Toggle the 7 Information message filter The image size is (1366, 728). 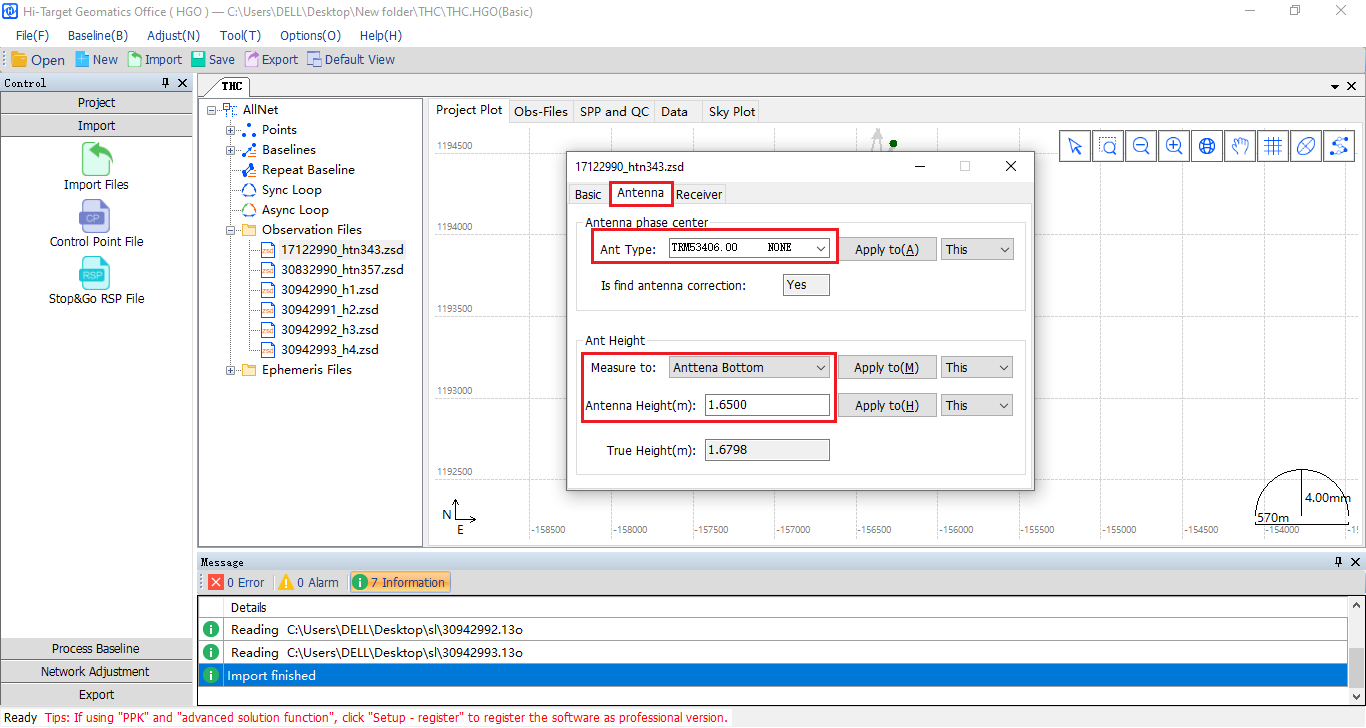point(399,582)
